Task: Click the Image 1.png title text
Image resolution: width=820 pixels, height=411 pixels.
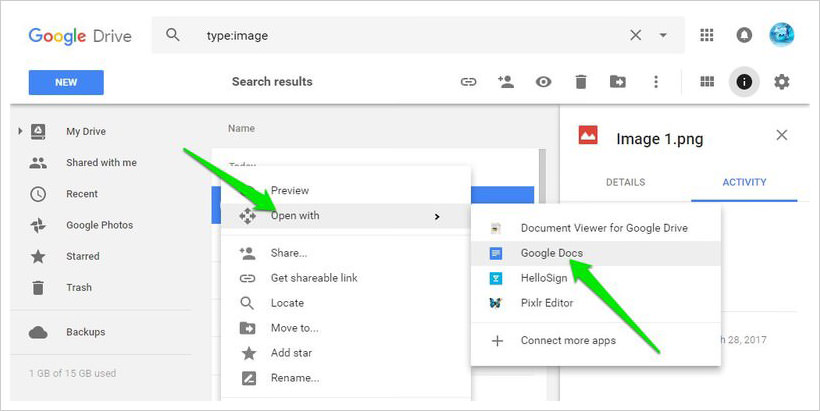Action: 659,139
